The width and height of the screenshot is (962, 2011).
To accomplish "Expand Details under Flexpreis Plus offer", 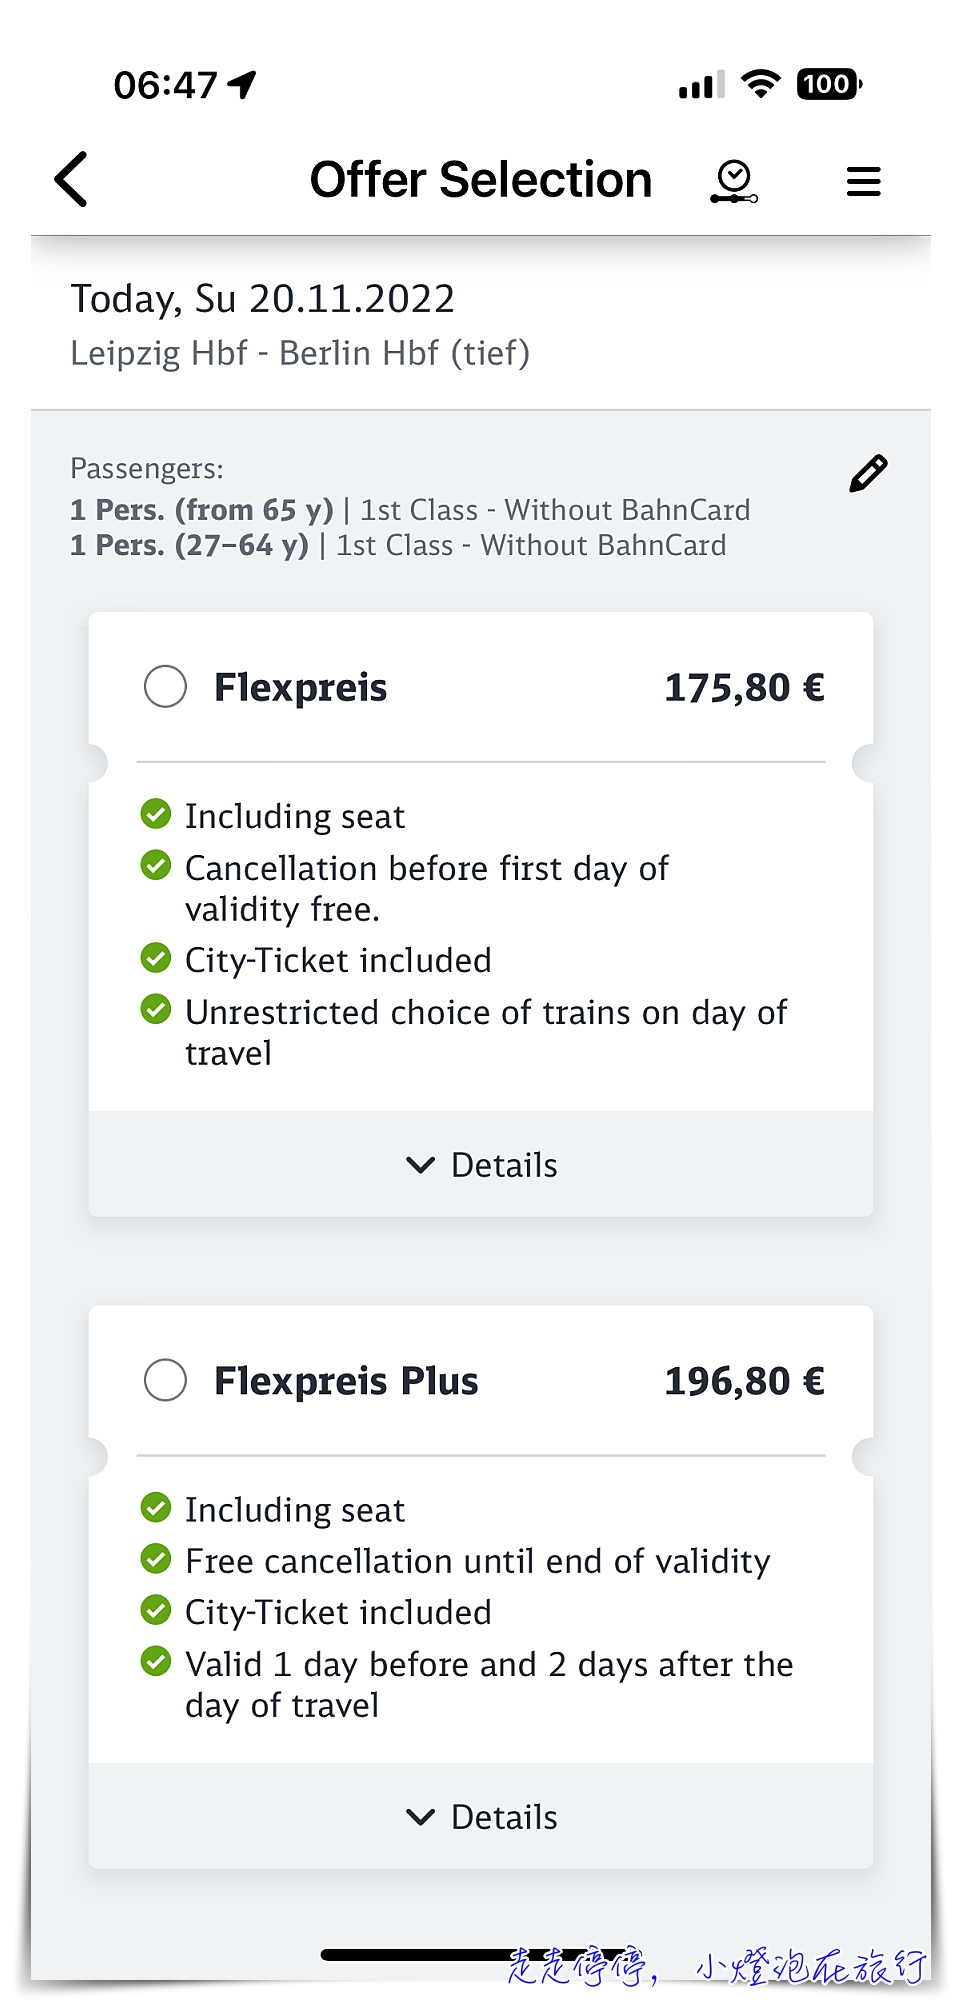I will [x=481, y=1816].
